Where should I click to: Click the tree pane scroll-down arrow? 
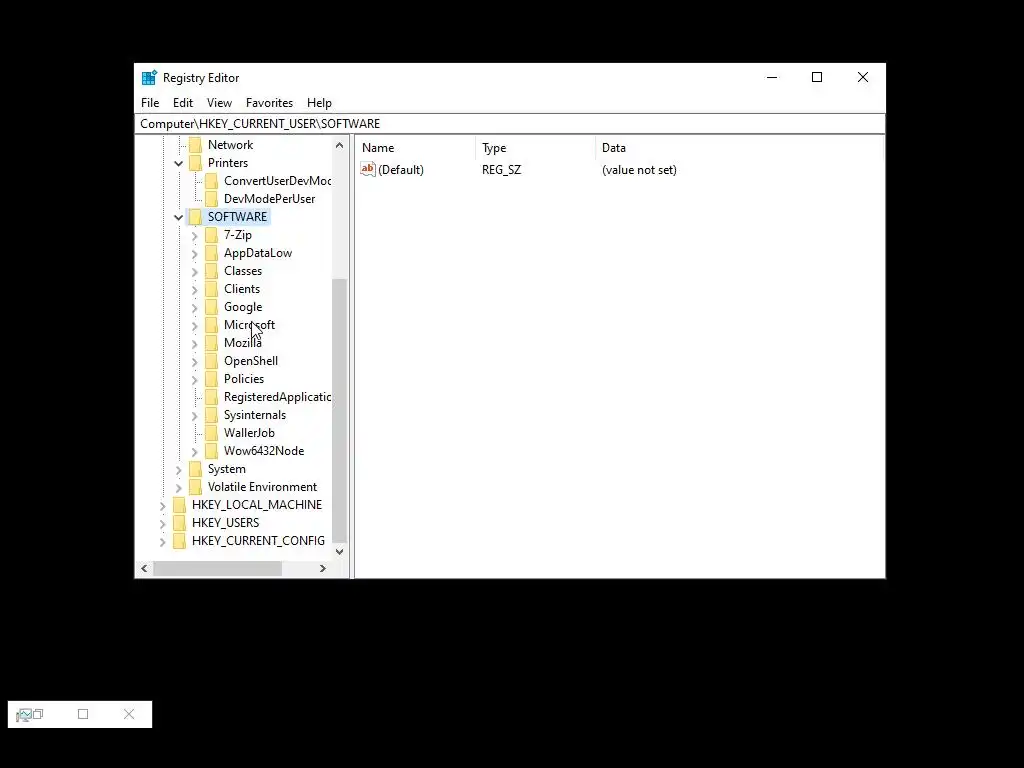point(339,552)
